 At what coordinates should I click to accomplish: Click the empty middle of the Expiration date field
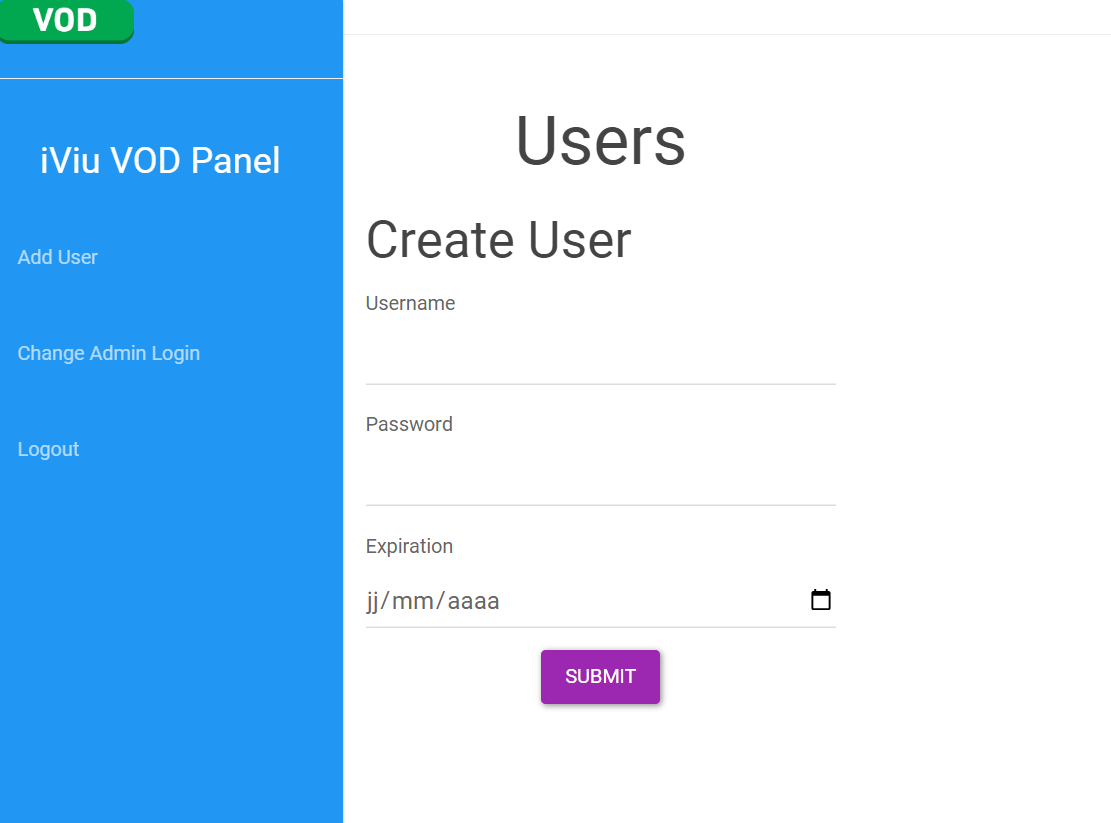tap(650, 601)
